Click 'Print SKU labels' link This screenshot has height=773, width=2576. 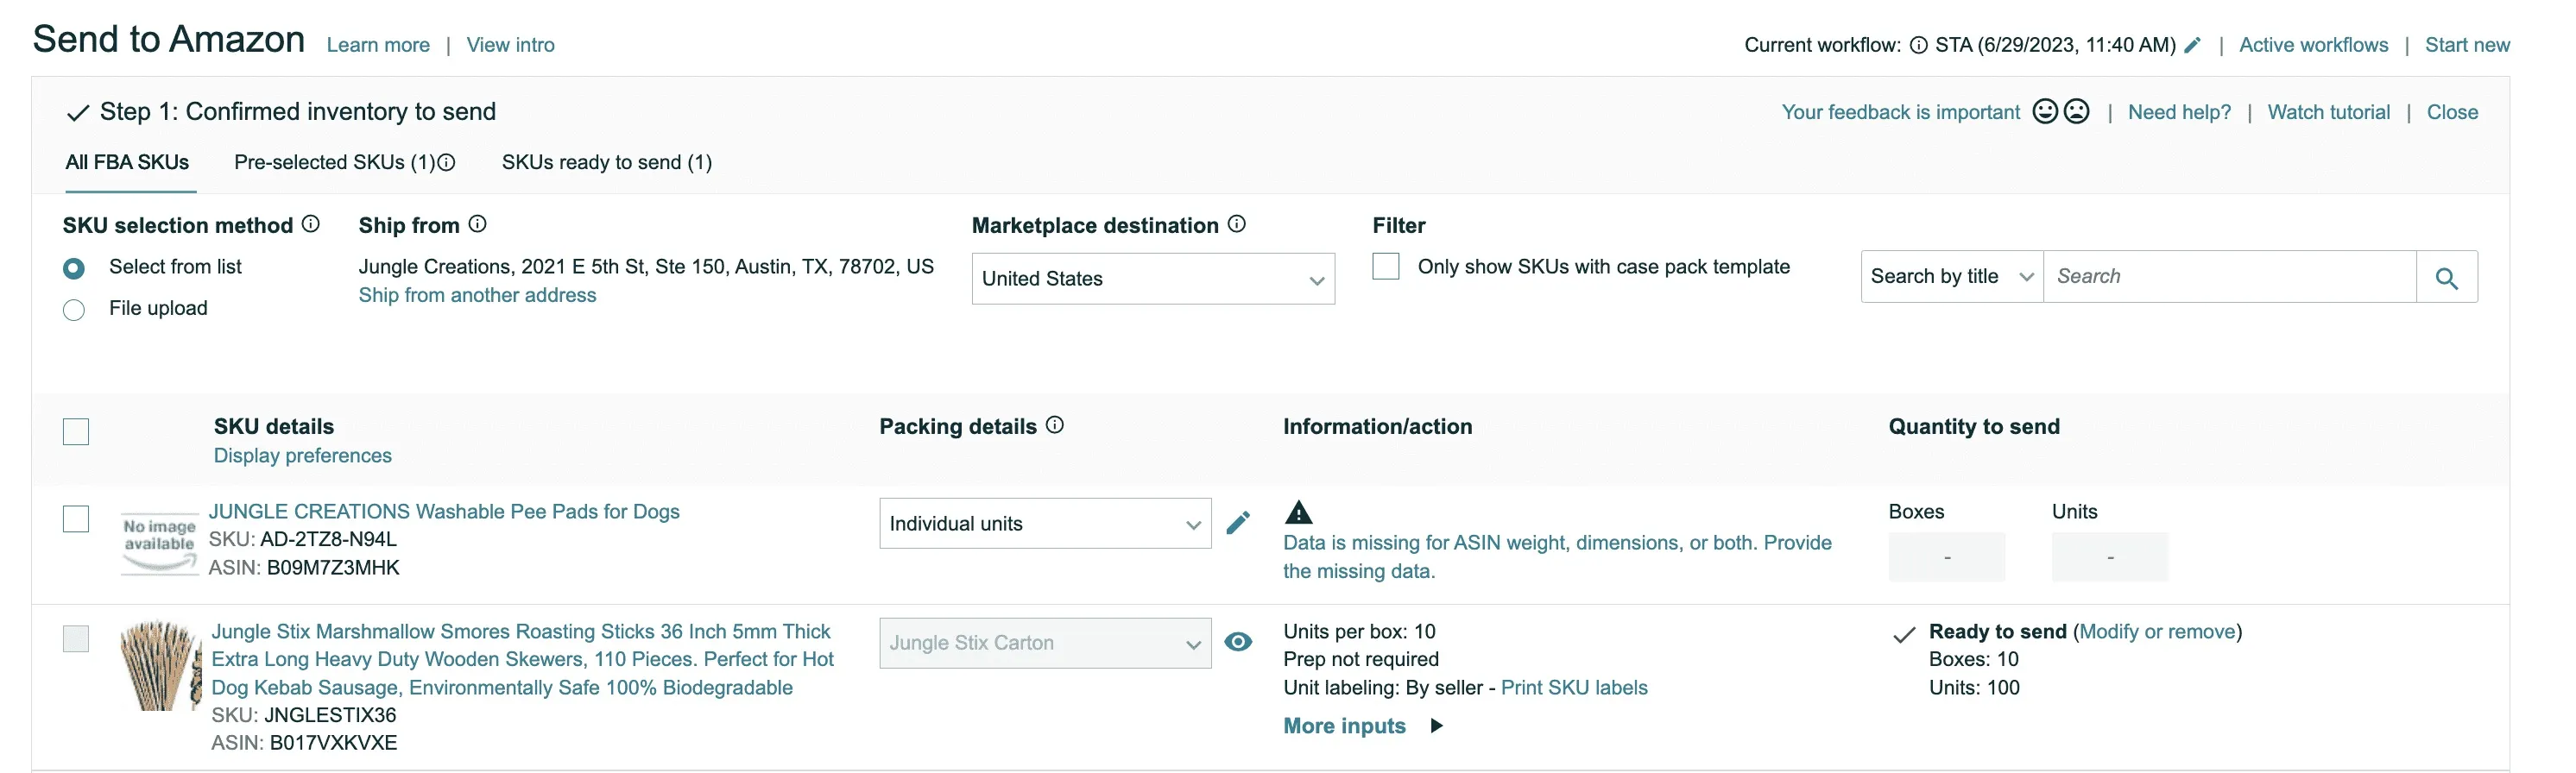(1574, 687)
